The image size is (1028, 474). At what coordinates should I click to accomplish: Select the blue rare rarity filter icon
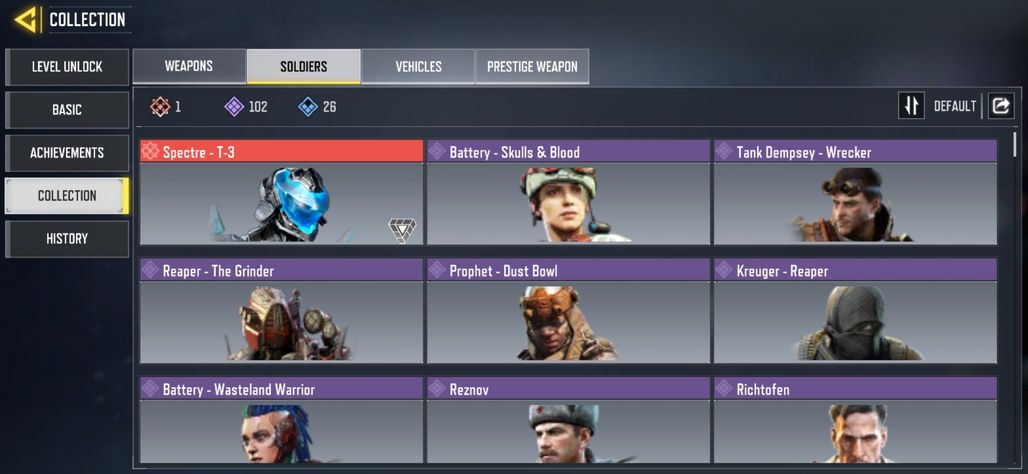(308, 106)
